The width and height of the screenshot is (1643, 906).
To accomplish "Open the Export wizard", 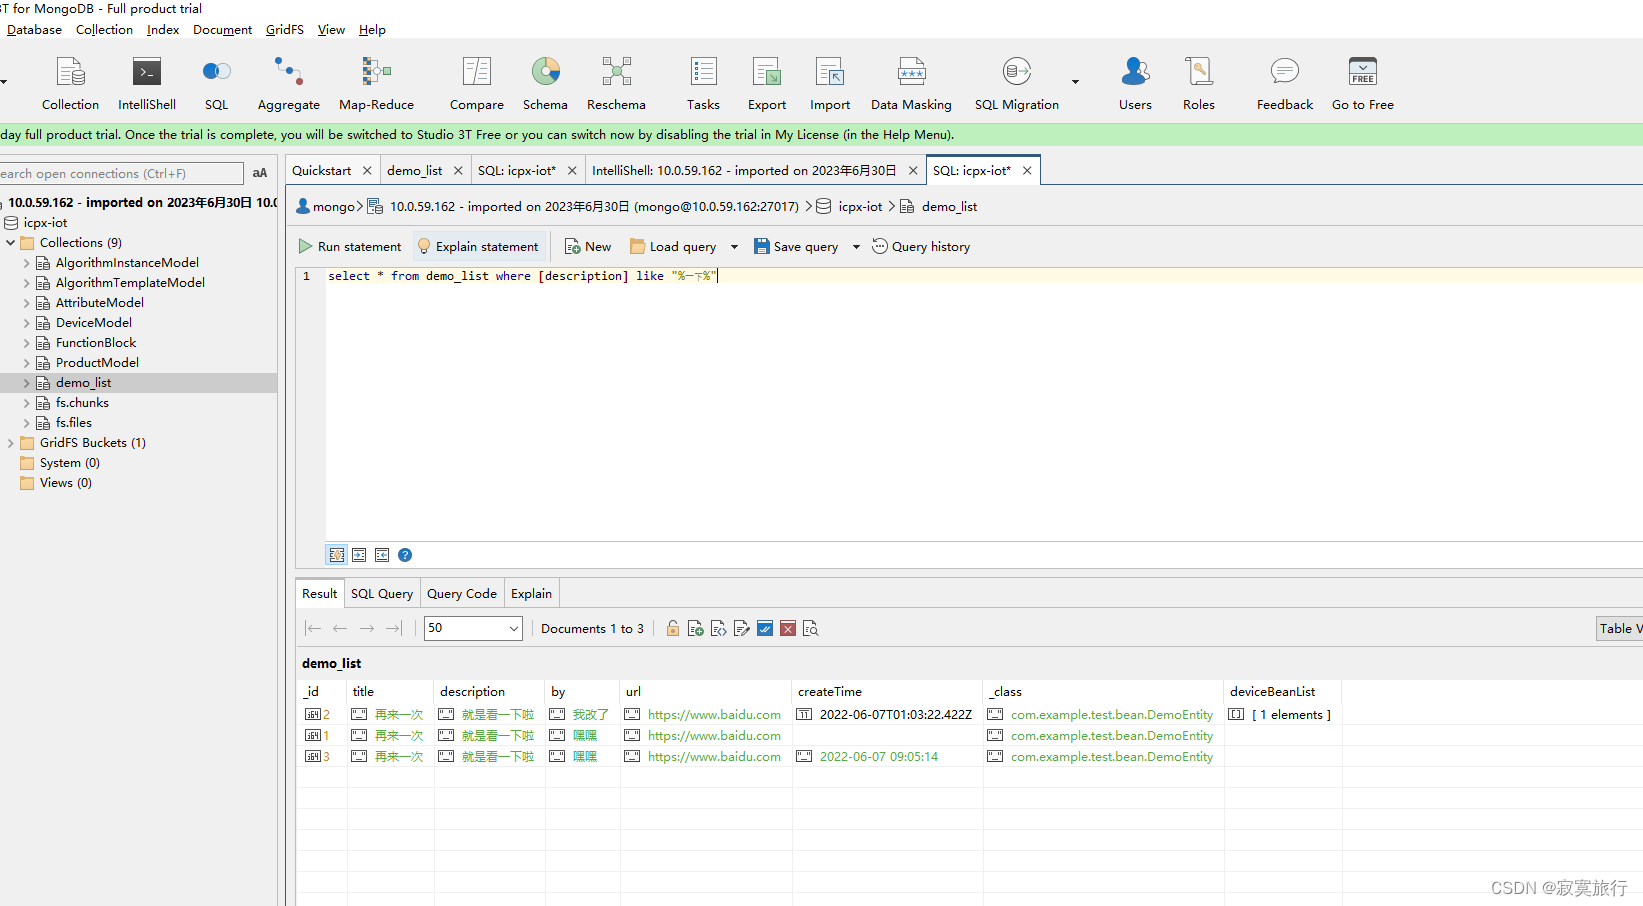I will [767, 84].
